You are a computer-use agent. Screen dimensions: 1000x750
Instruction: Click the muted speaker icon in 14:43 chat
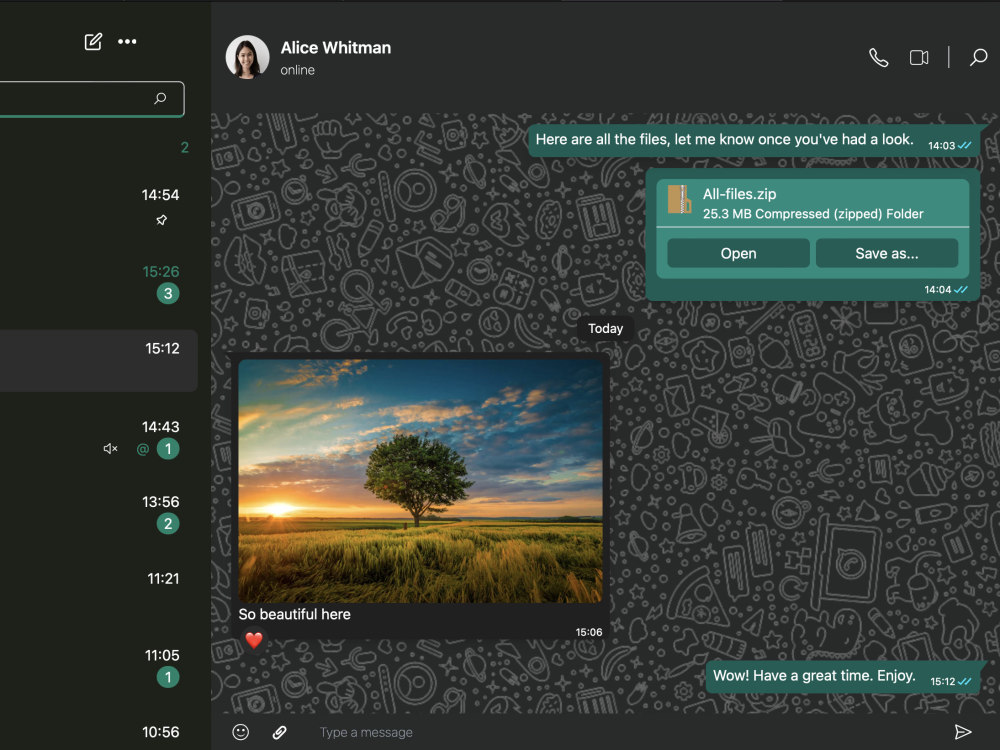coord(110,449)
